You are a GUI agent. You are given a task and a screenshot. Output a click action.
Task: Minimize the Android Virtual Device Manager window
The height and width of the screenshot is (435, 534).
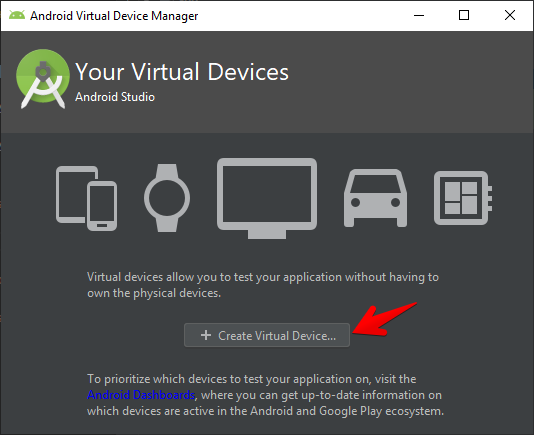coord(419,15)
